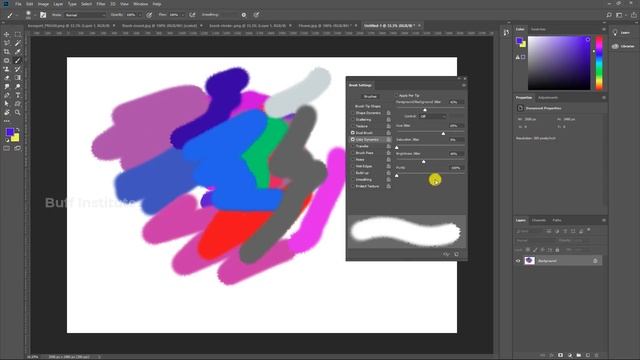Create a new brush preset
Screen dimensions: 640x360
pyautogui.click(x=456, y=254)
